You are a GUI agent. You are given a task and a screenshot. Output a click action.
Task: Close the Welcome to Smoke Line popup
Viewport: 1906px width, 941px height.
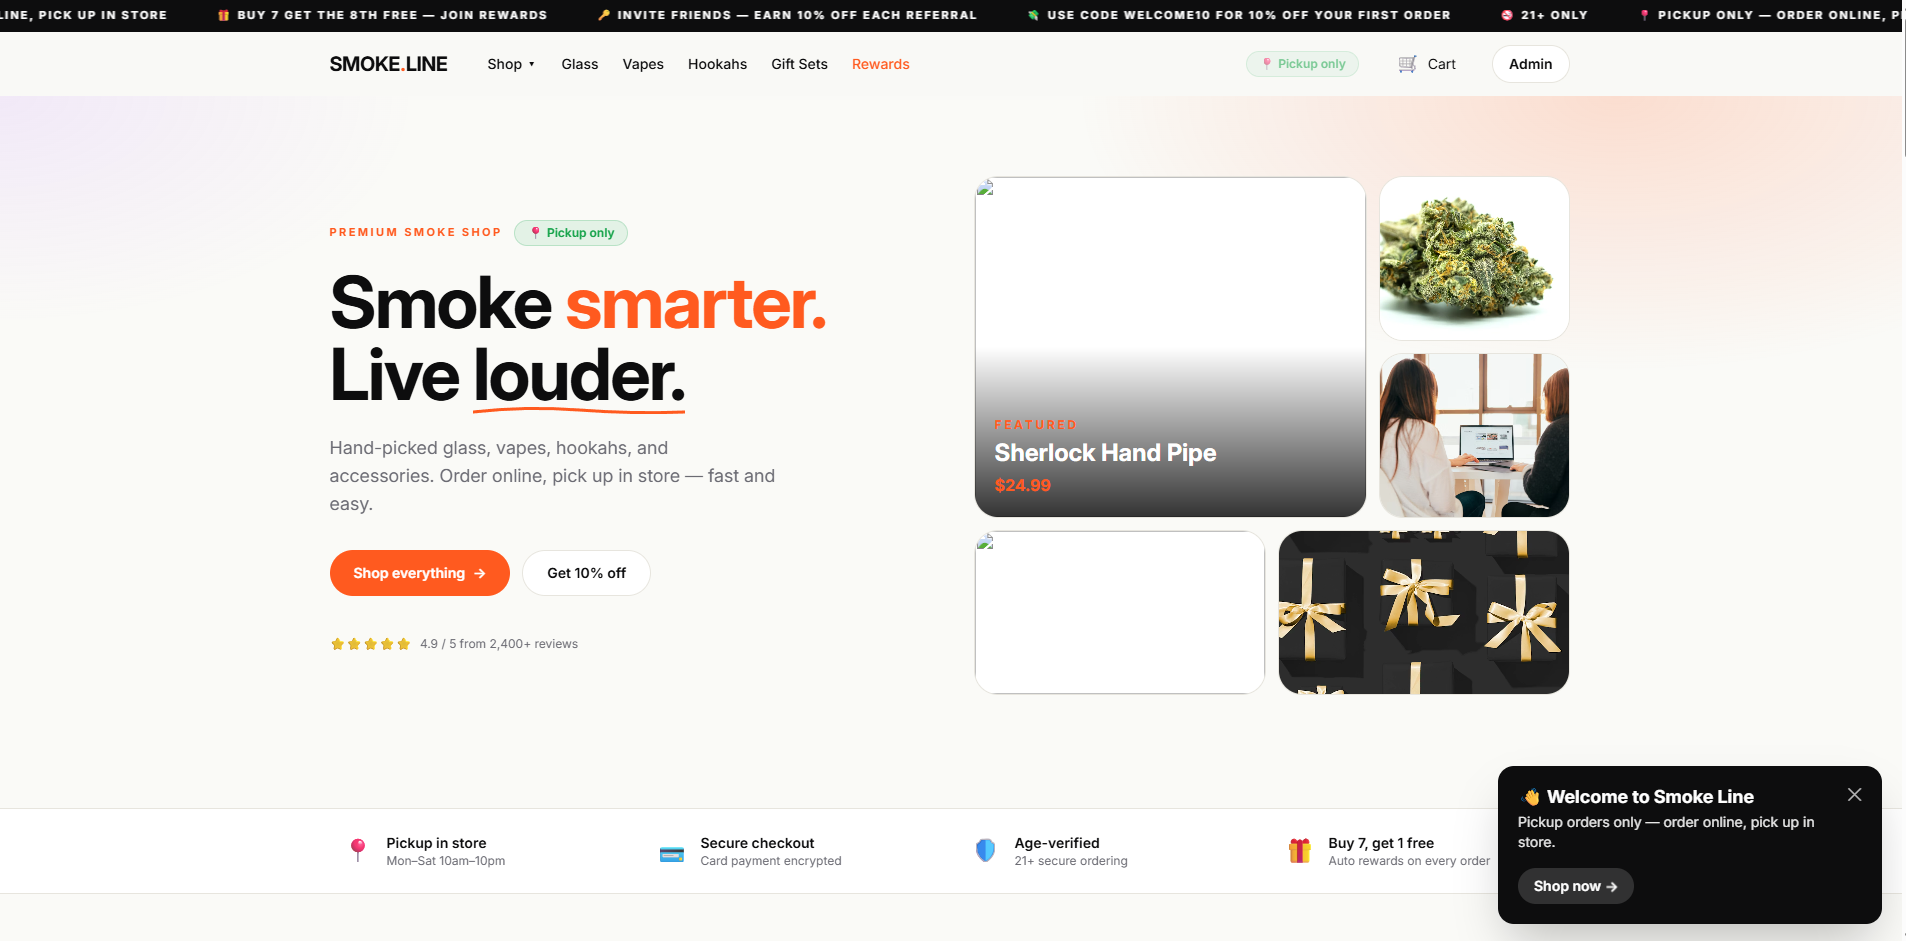coord(1854,795)
